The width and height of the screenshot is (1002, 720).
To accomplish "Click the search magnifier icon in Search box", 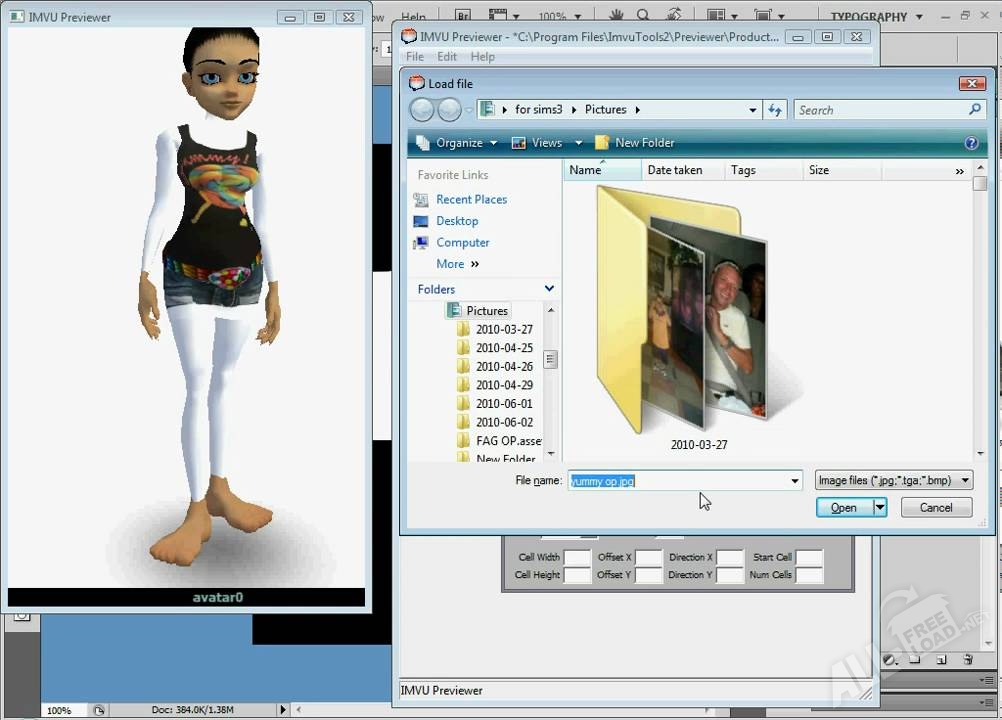I will tap(975, 110).
